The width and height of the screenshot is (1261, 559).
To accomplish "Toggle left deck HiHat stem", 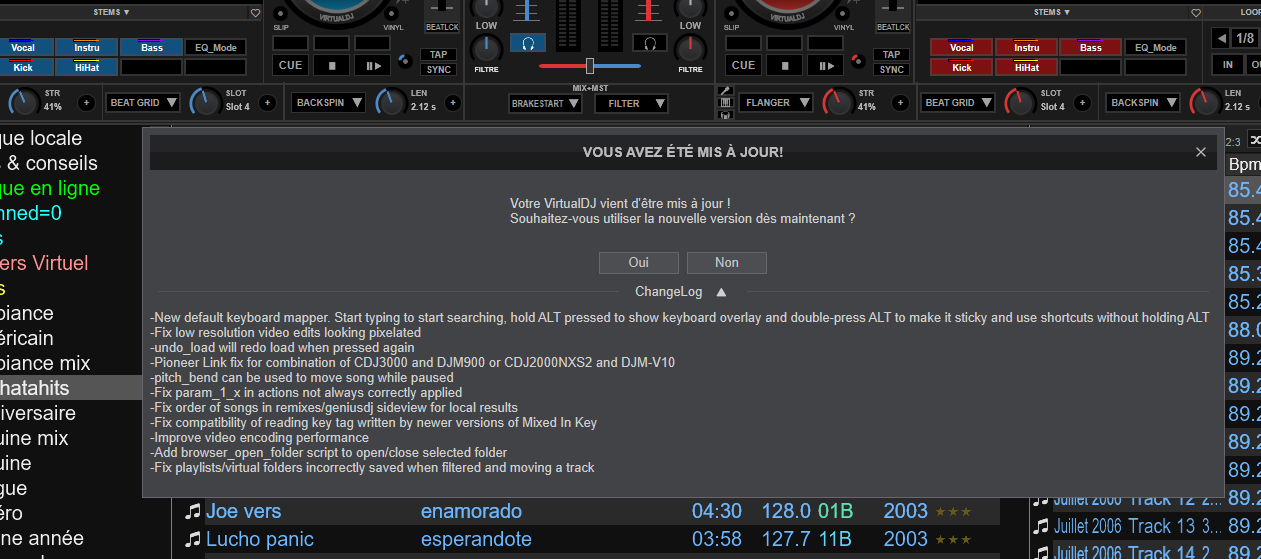I will tap(87, 67).
